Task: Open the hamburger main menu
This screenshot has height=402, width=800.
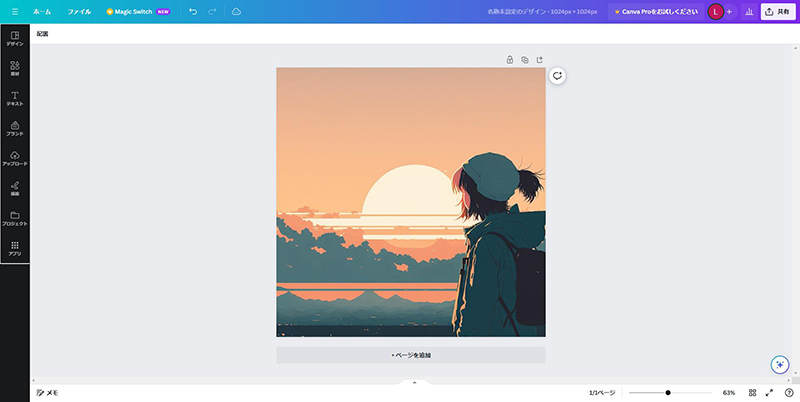Action: pyautogui.click(x=15, y=11)
